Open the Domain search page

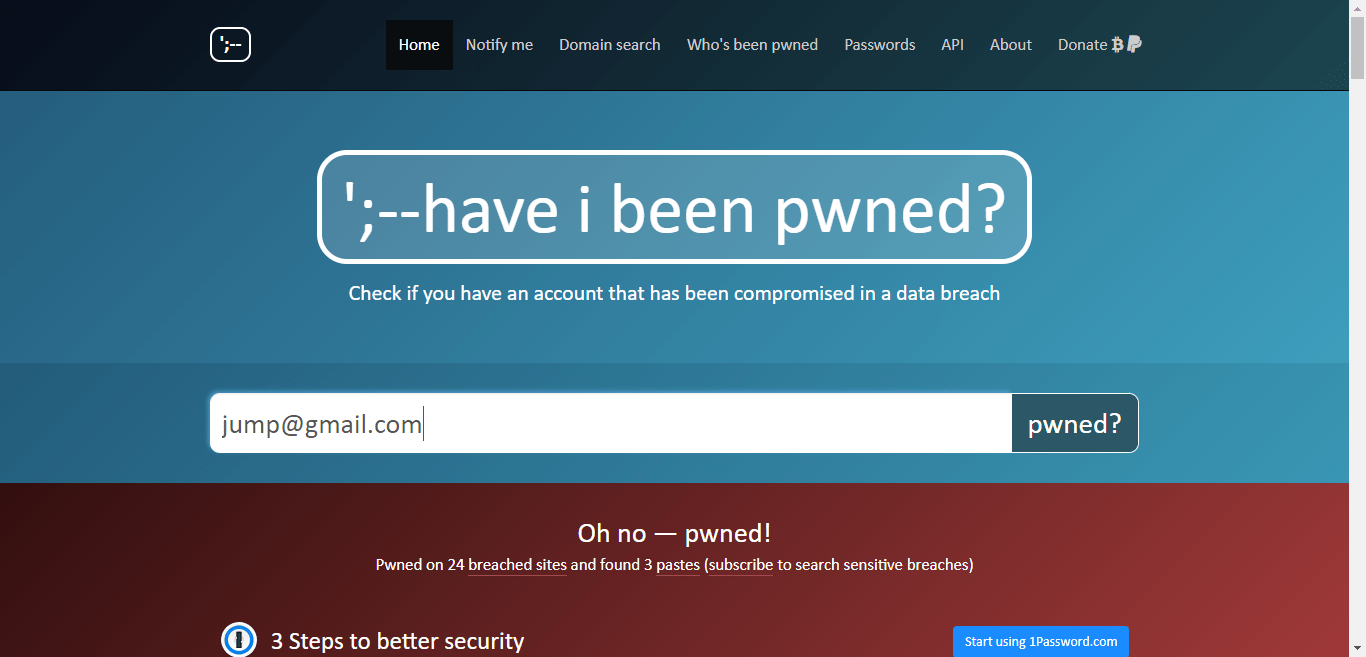[610, 45]
